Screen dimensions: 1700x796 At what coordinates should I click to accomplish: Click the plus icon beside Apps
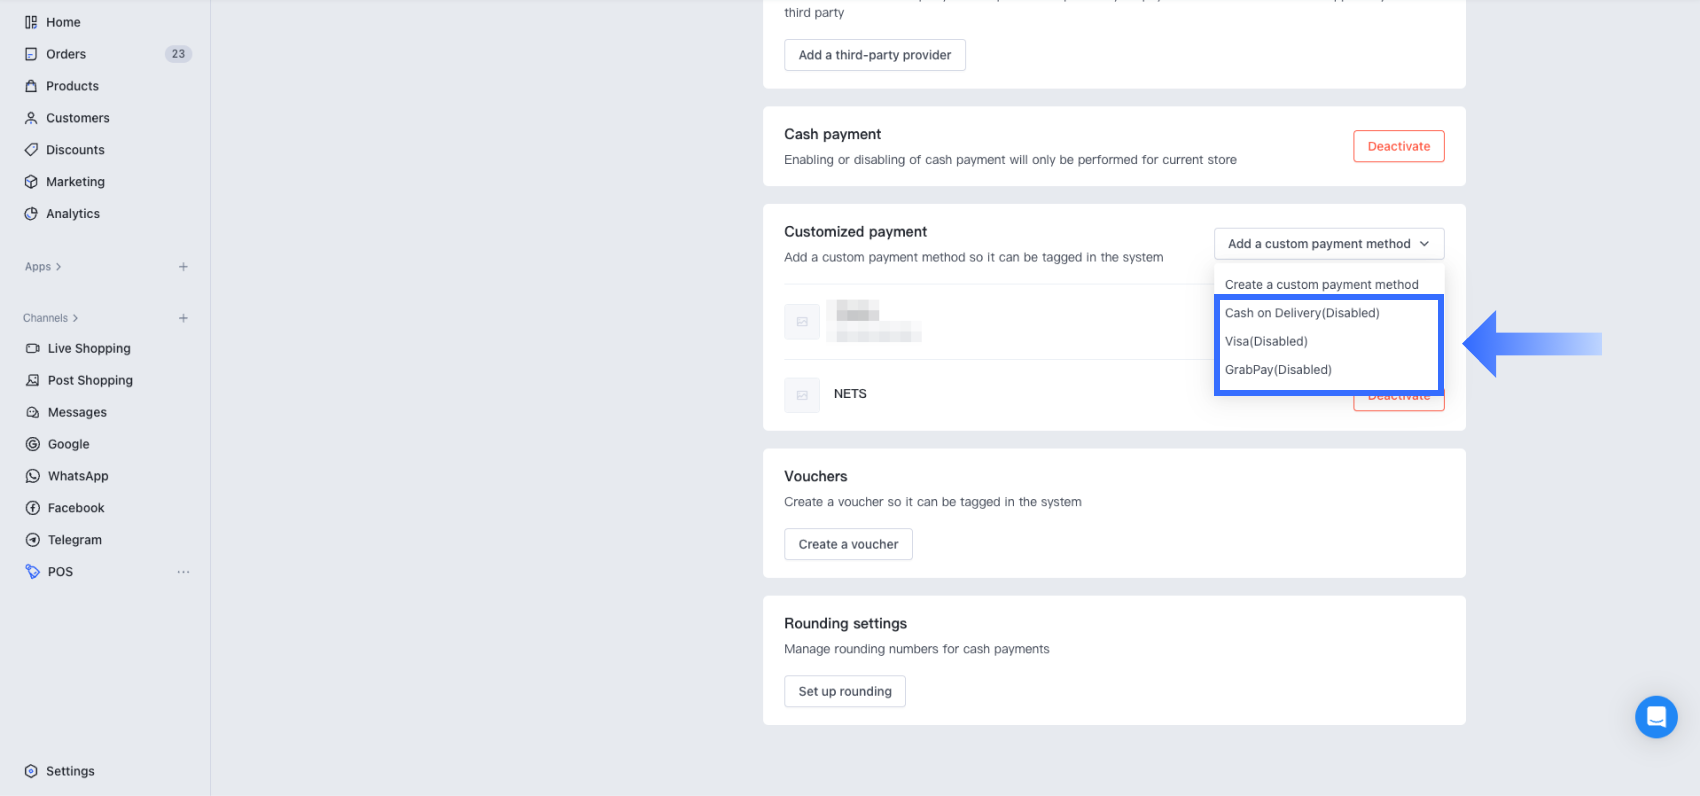pos(183,267)
